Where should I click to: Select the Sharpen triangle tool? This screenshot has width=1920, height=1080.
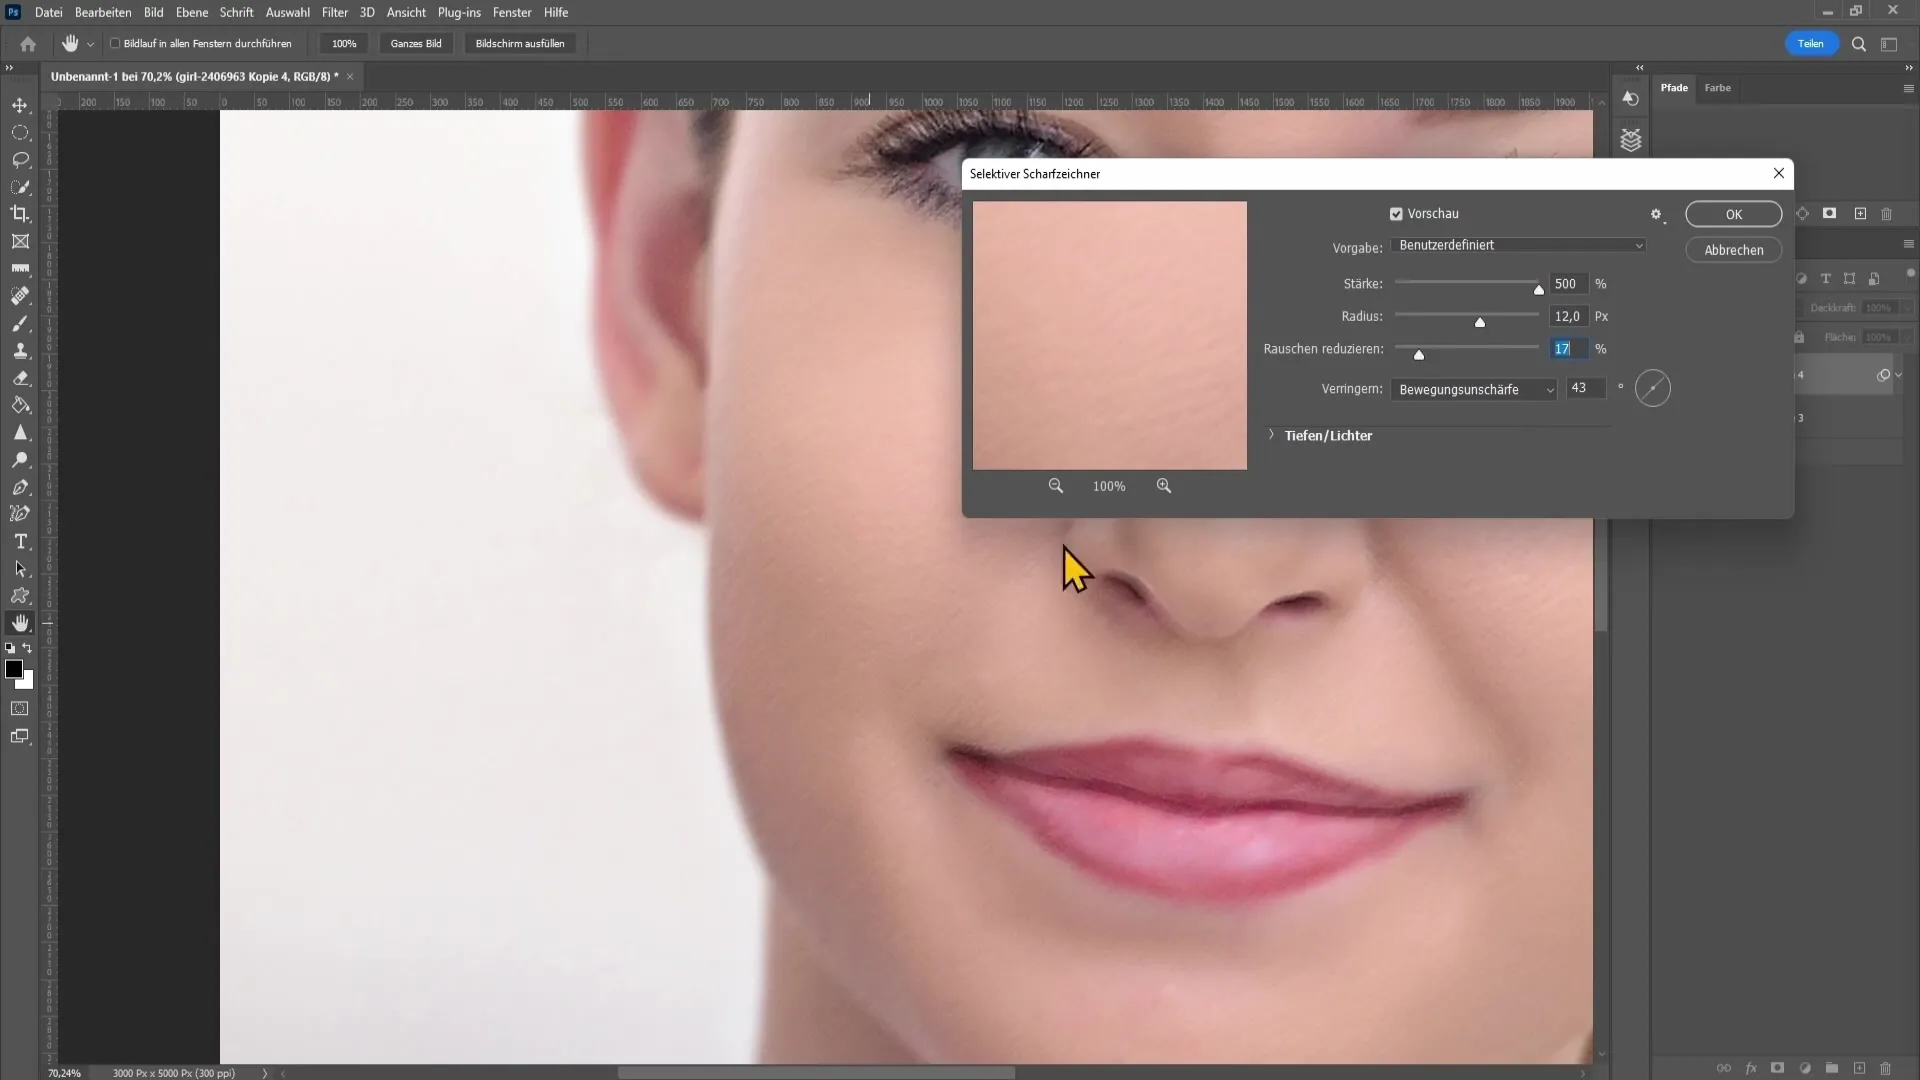[x=20, y=433]
